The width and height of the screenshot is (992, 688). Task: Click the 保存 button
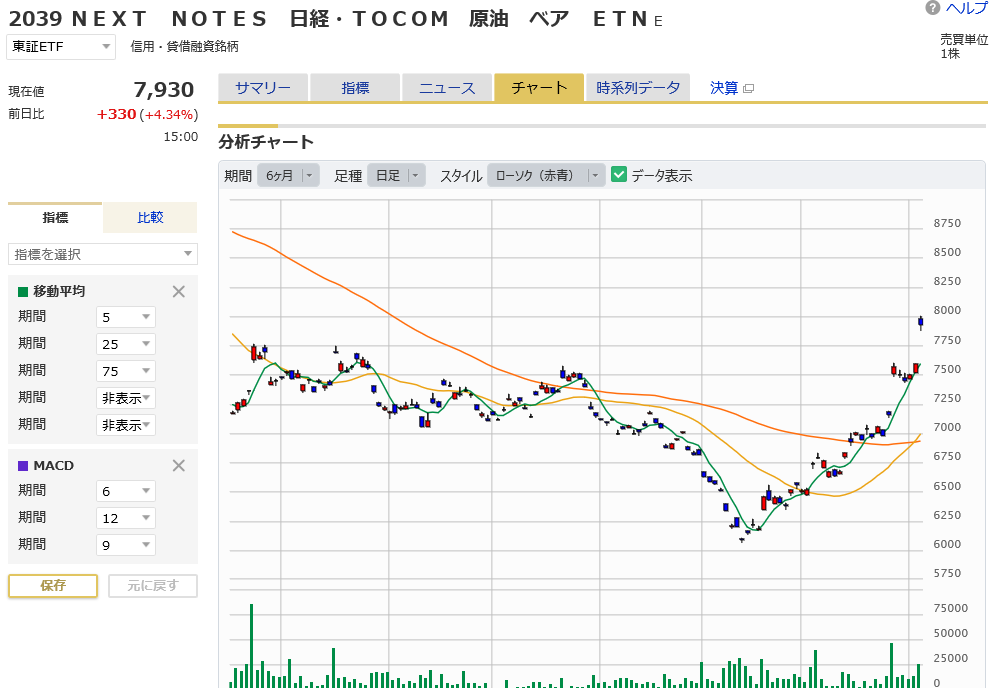(x=53, y=585)
